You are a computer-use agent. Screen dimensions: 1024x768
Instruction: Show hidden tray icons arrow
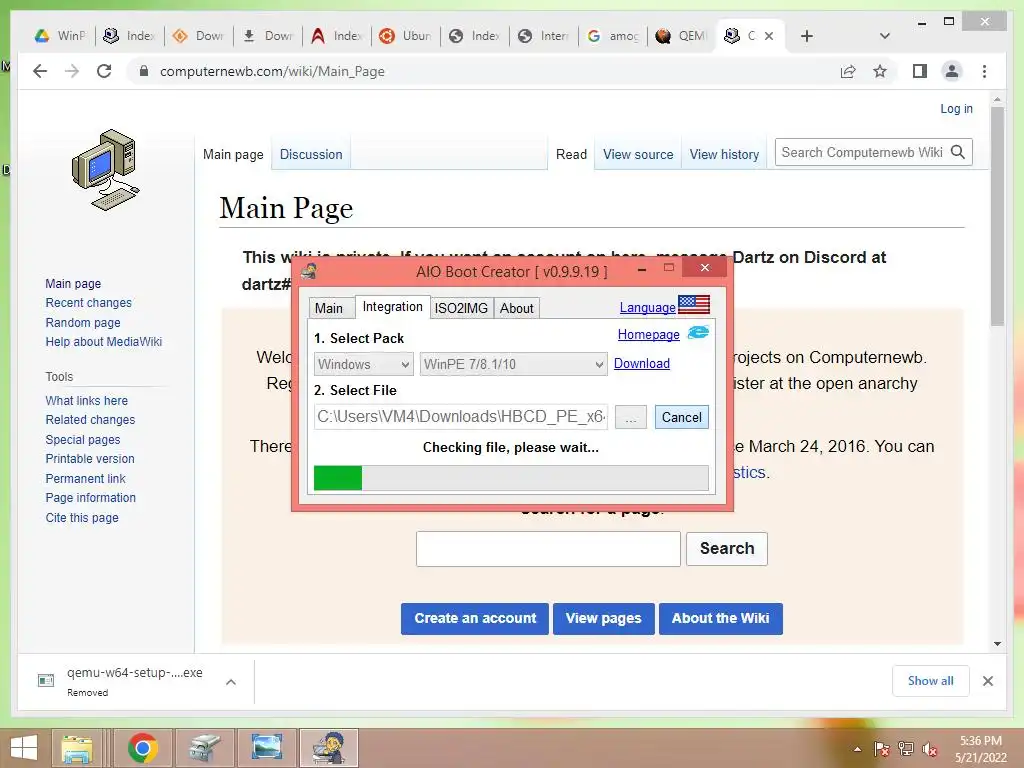click(x=857, y=749)
